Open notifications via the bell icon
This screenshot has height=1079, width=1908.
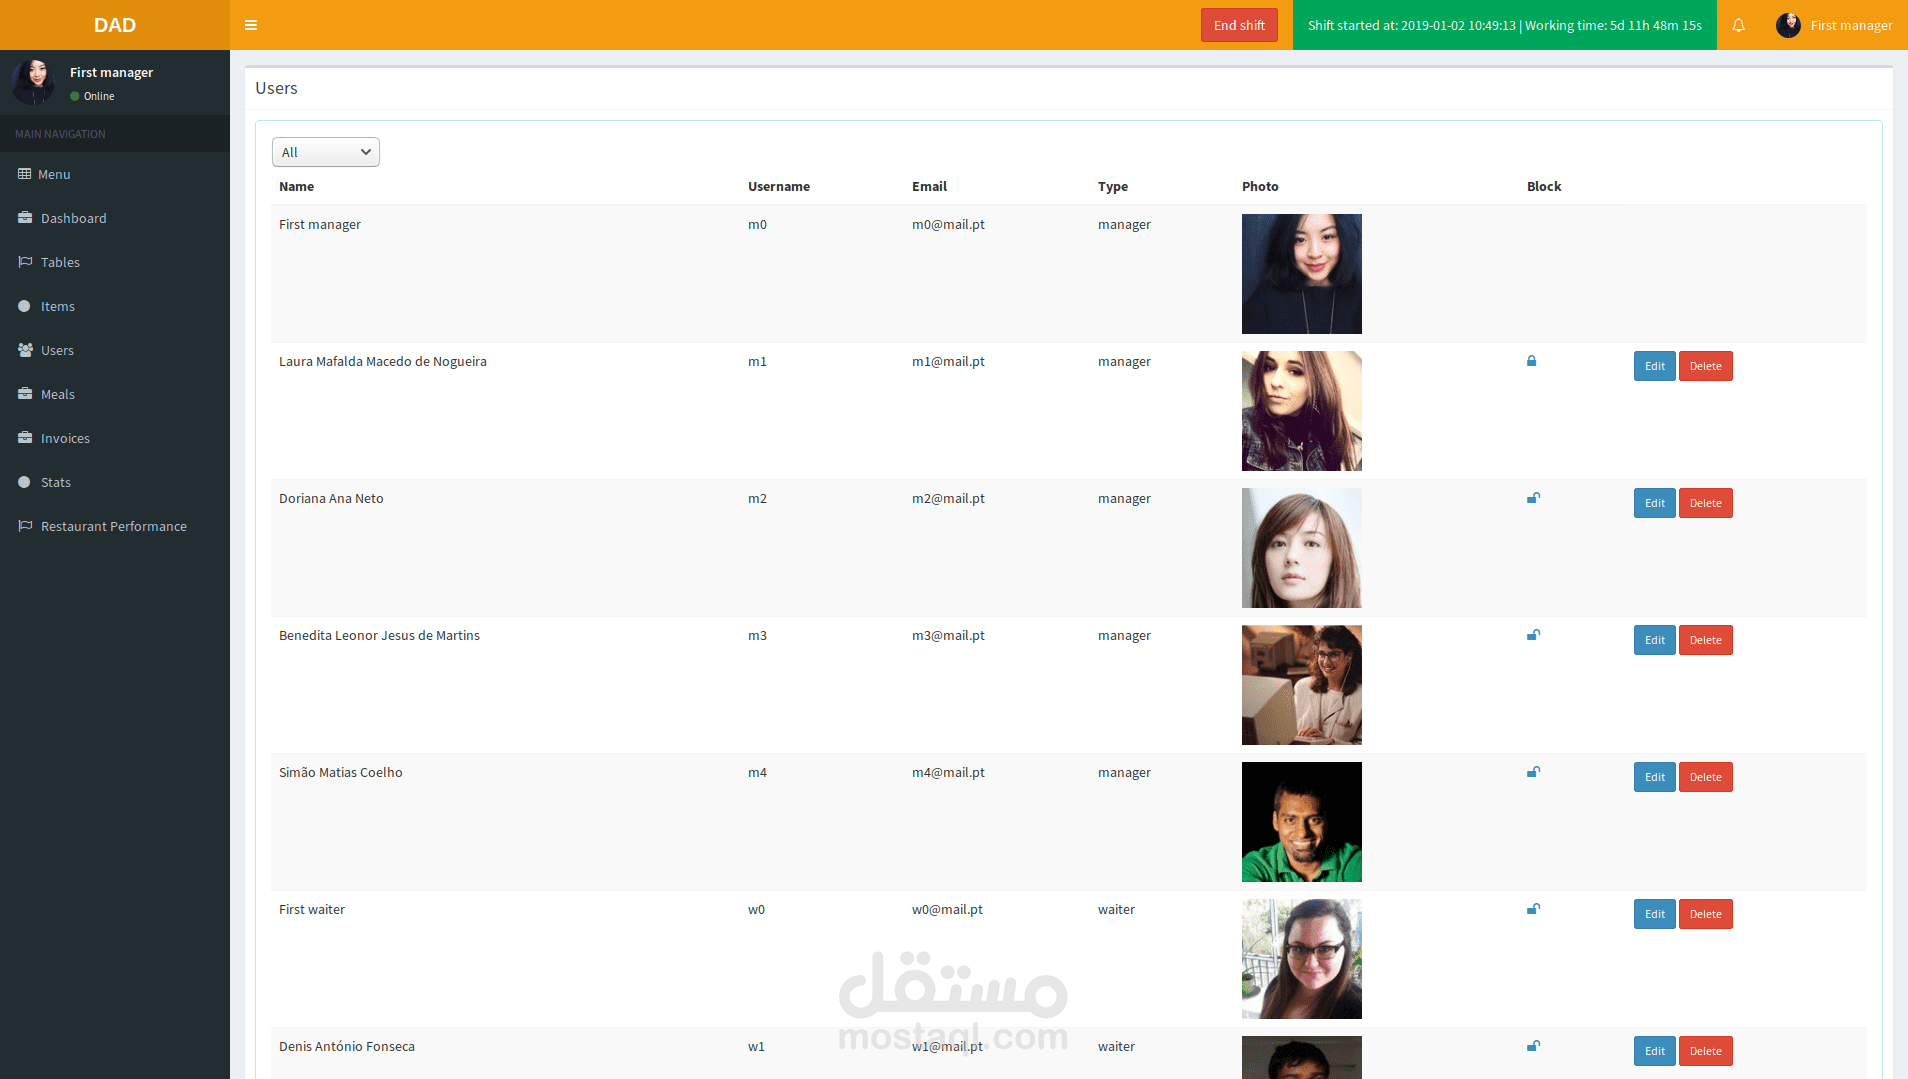[1738, 25]
